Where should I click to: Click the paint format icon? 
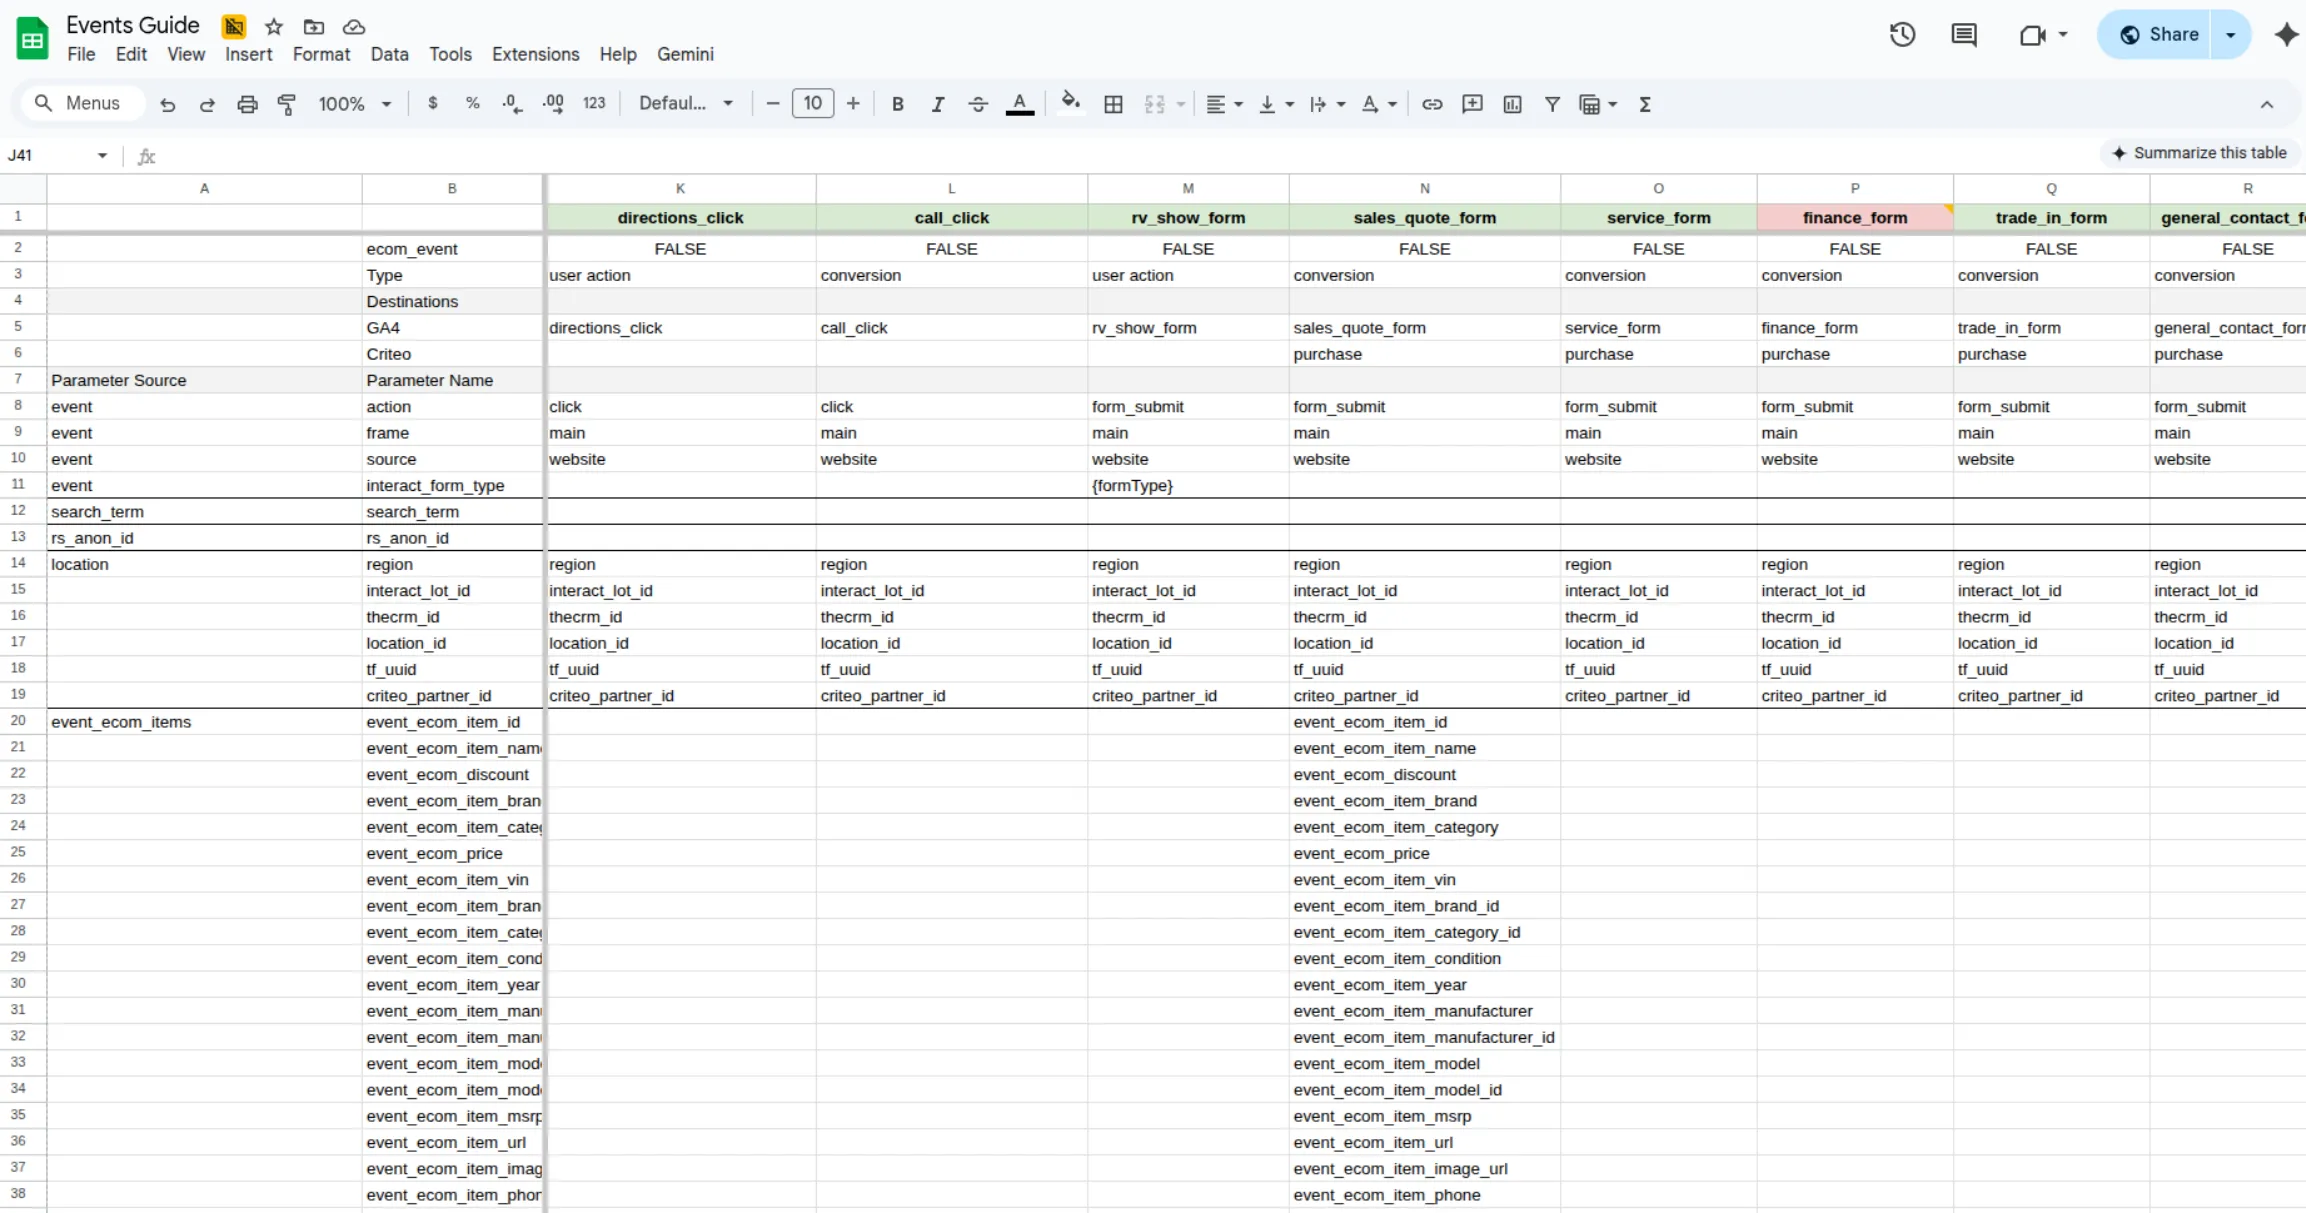click(x=287, y=104)
